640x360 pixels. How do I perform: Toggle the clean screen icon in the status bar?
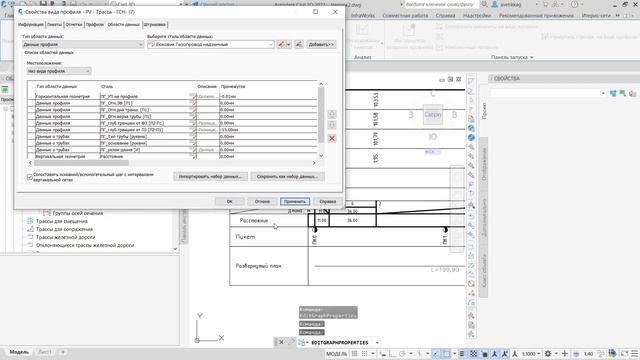[x=624, y=353]
